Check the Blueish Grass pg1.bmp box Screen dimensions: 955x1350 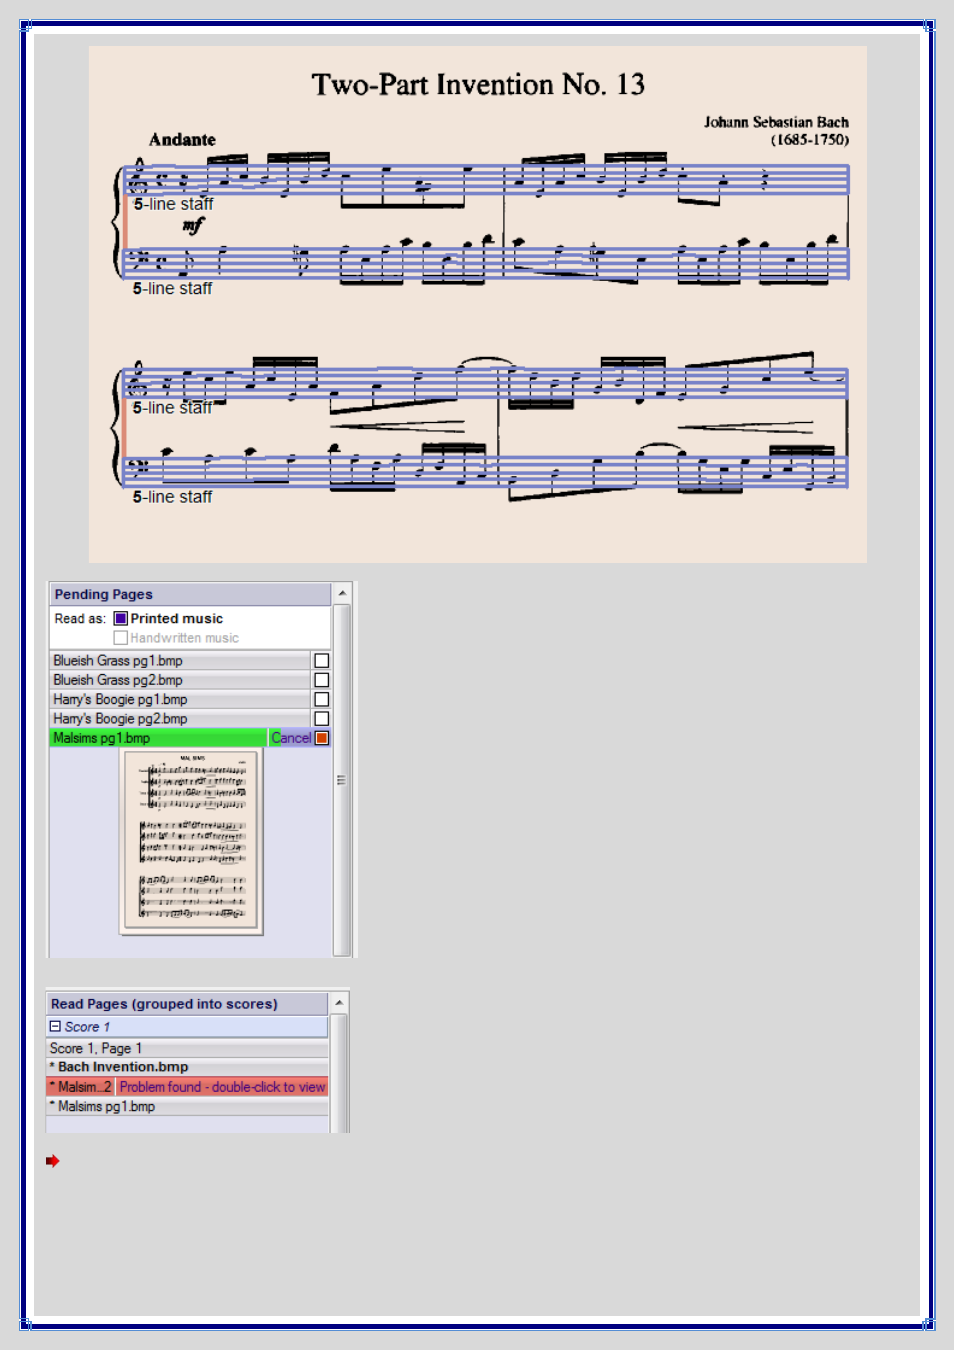pos(322,661)
